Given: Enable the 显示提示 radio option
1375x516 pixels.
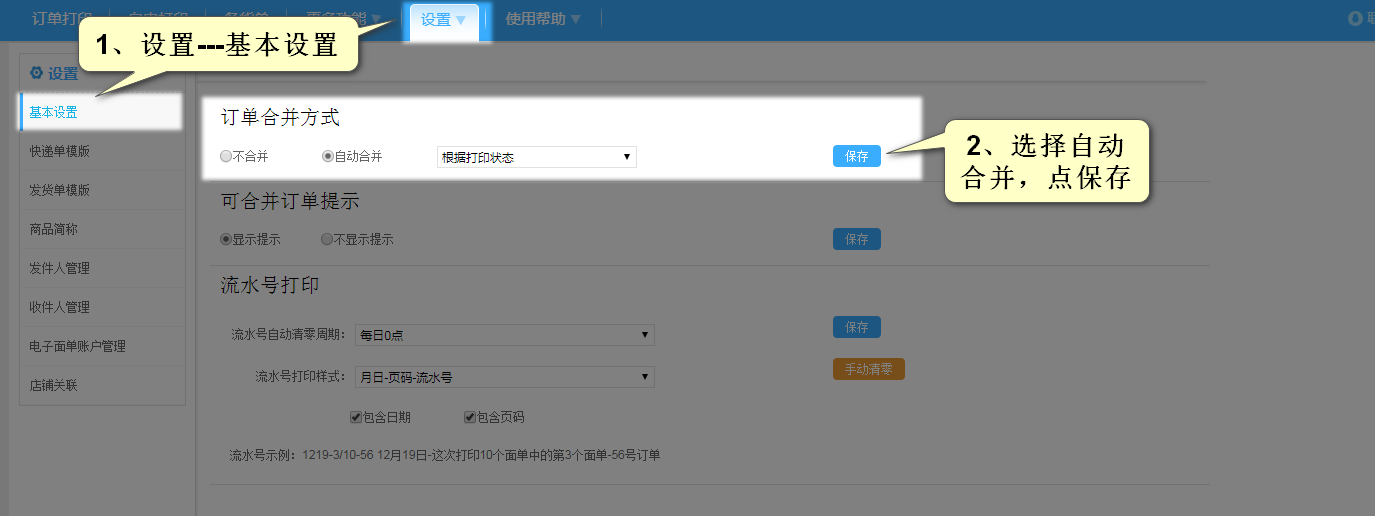Looking at the screenshot, I should tap(226, 240).
